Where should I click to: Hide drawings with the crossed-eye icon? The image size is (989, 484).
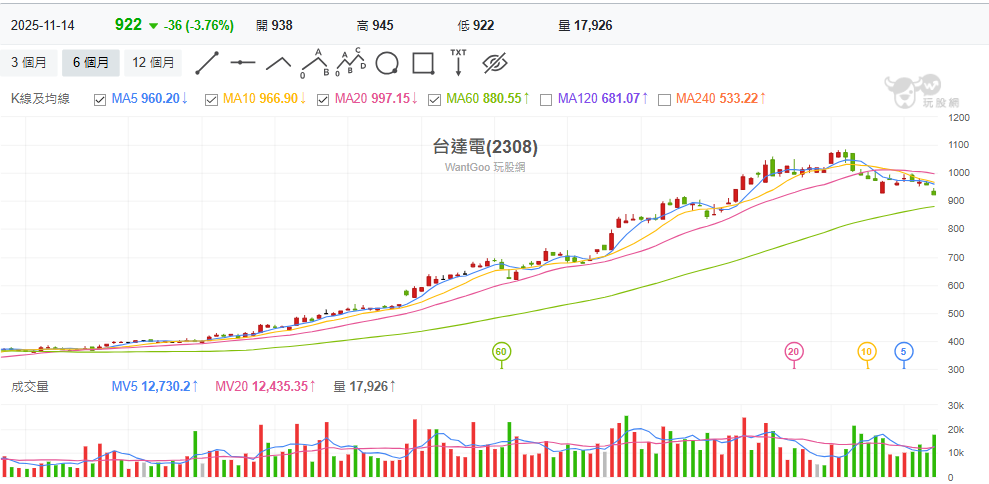pyautogui.click(x=496, y=63)
